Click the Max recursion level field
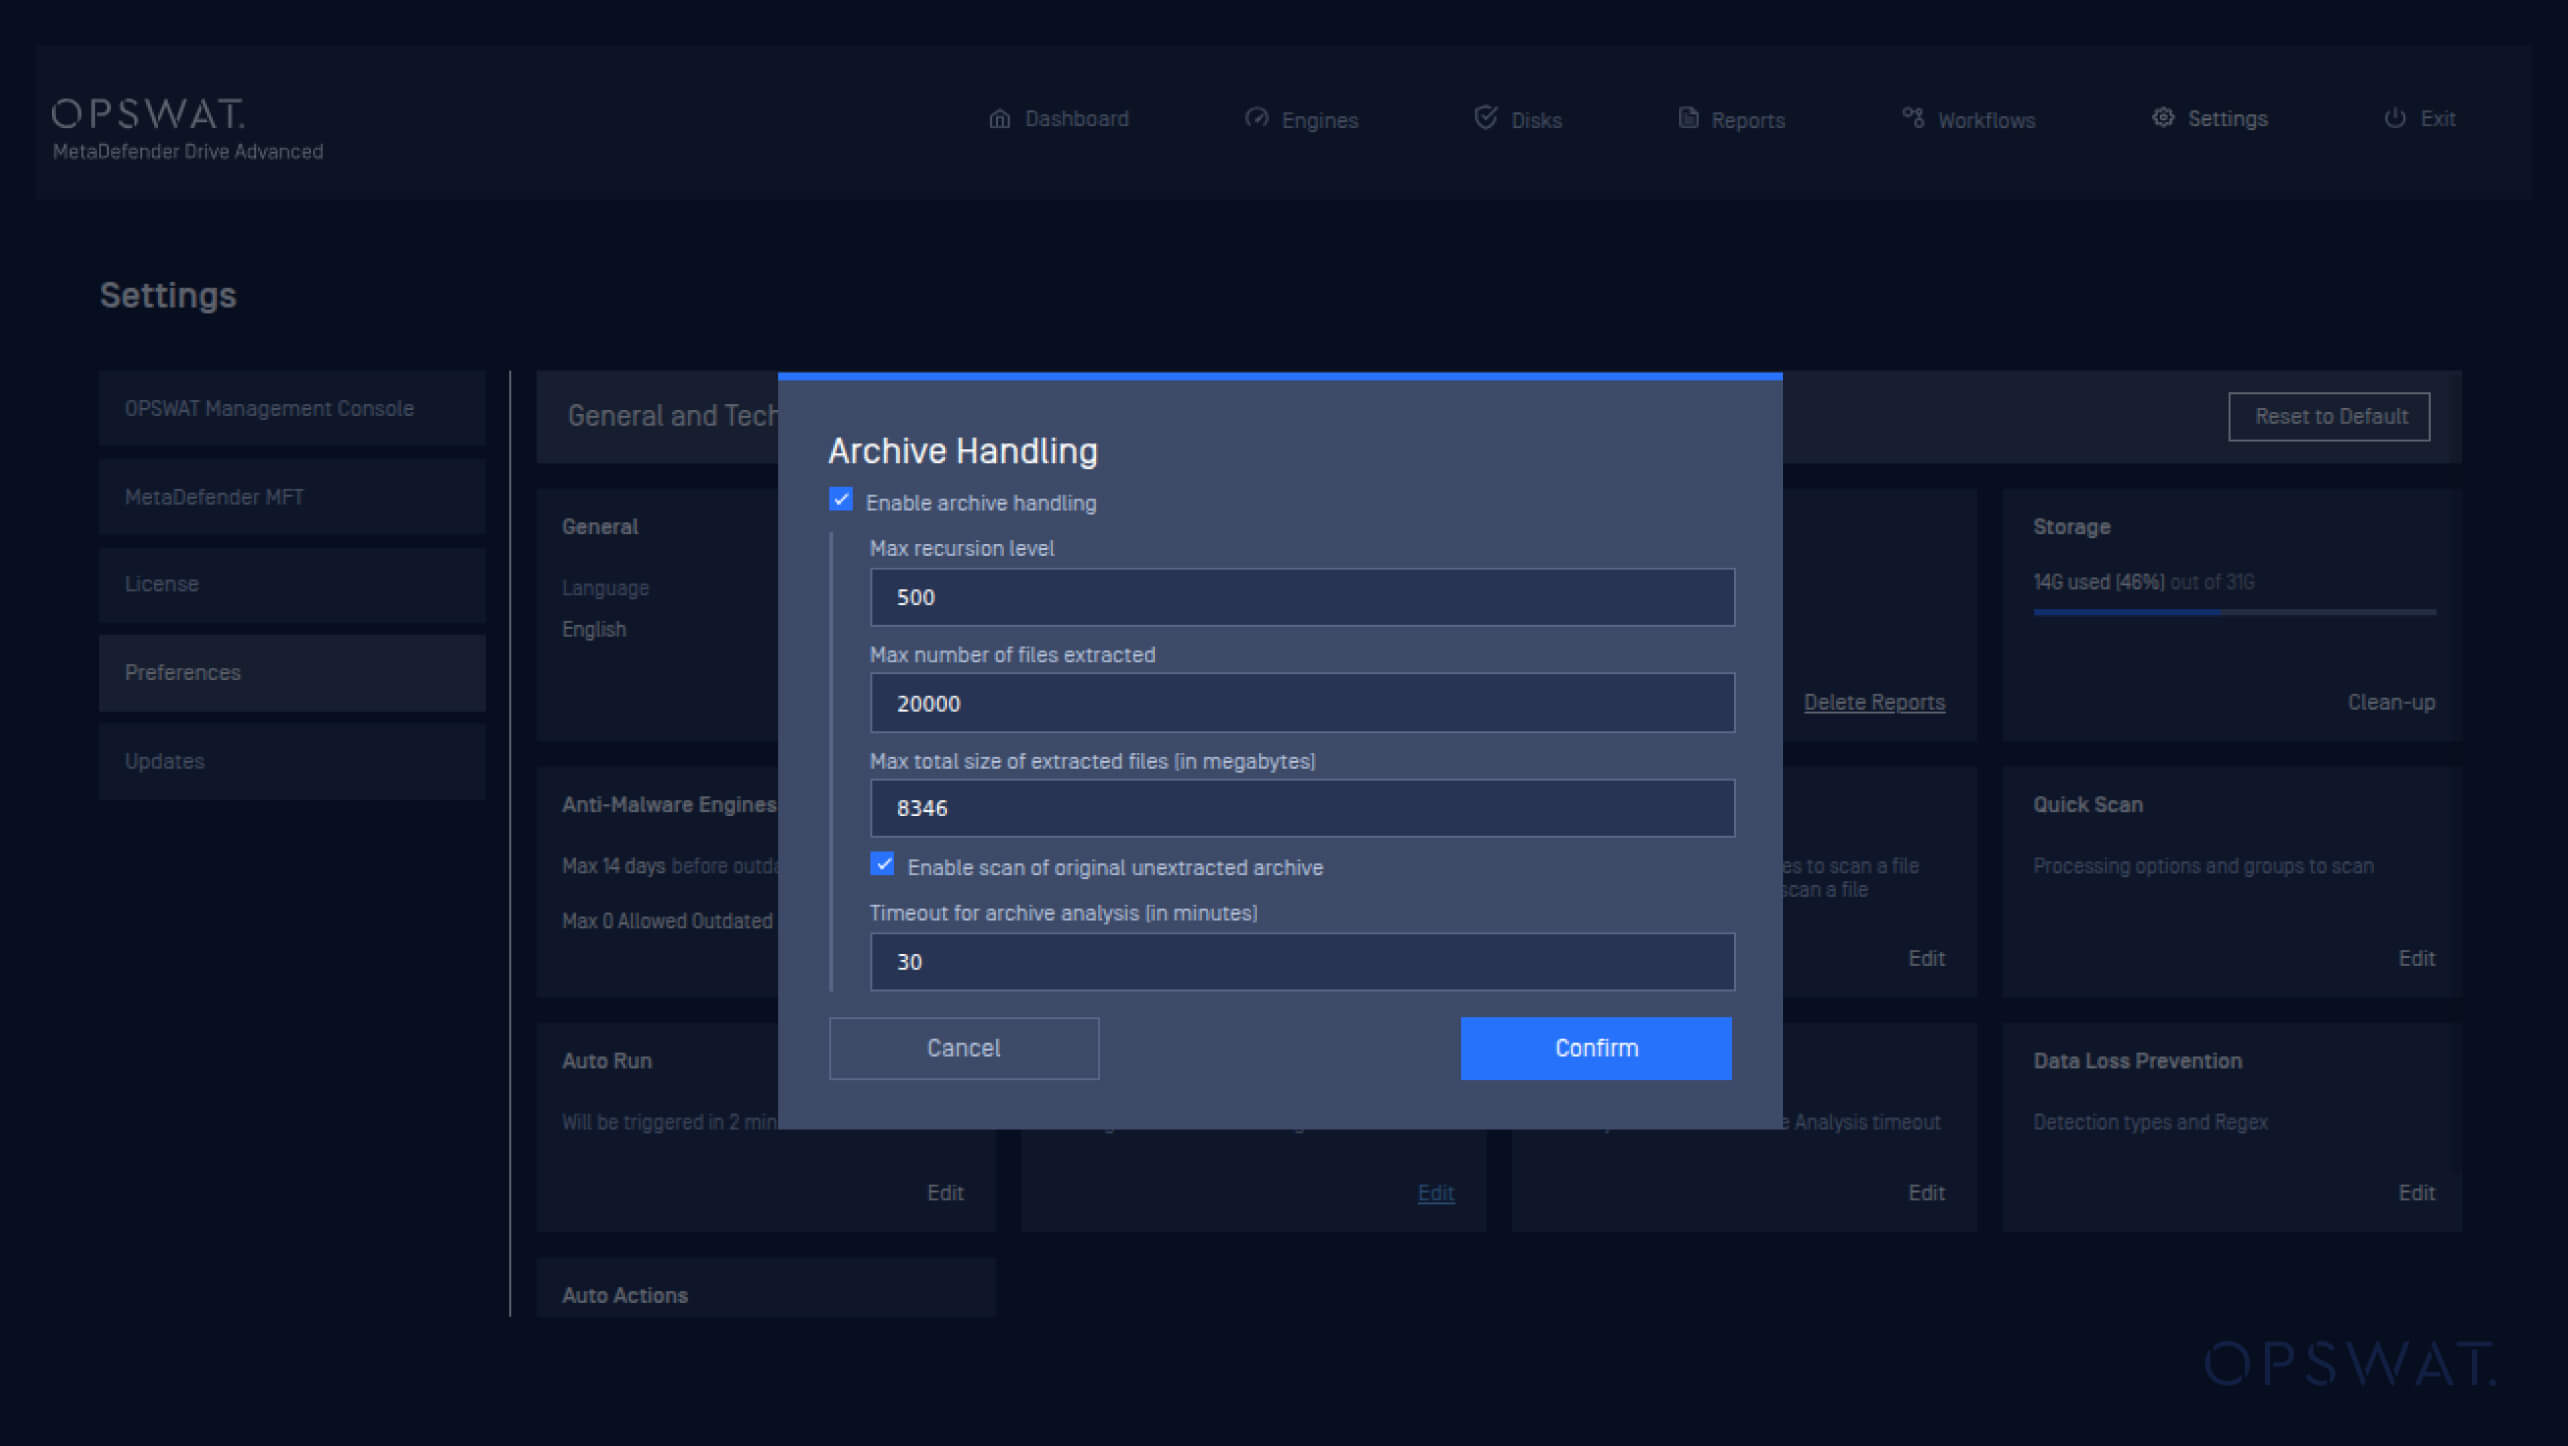The width and height of the screenshot is (2568, 1446). [1301, 598]
